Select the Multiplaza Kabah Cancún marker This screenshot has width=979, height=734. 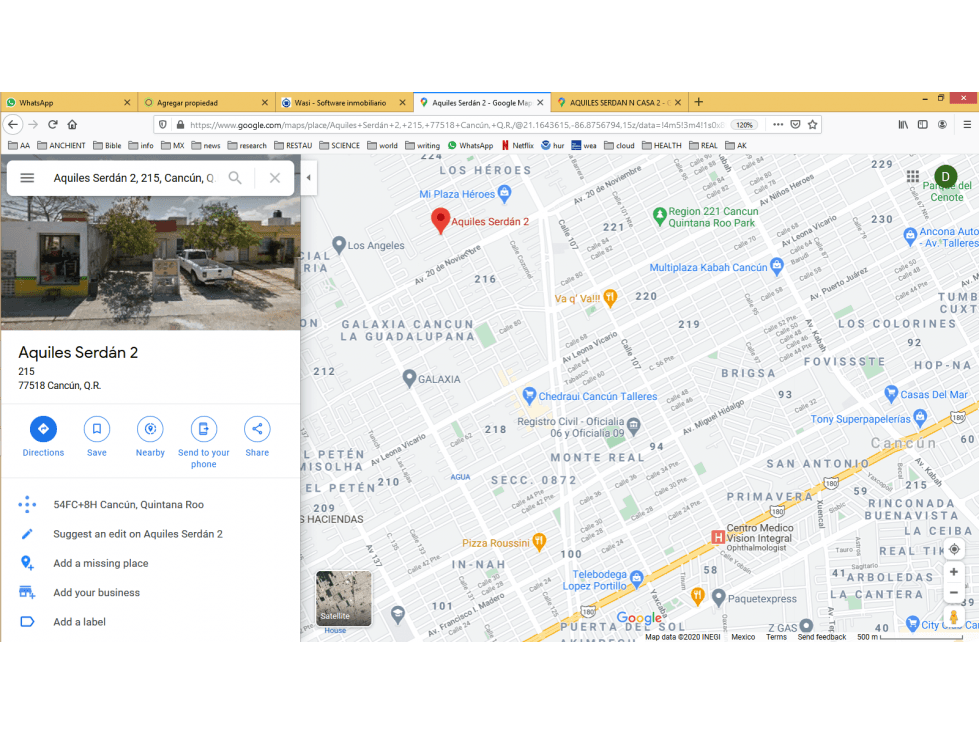click(x=776, y=267)
